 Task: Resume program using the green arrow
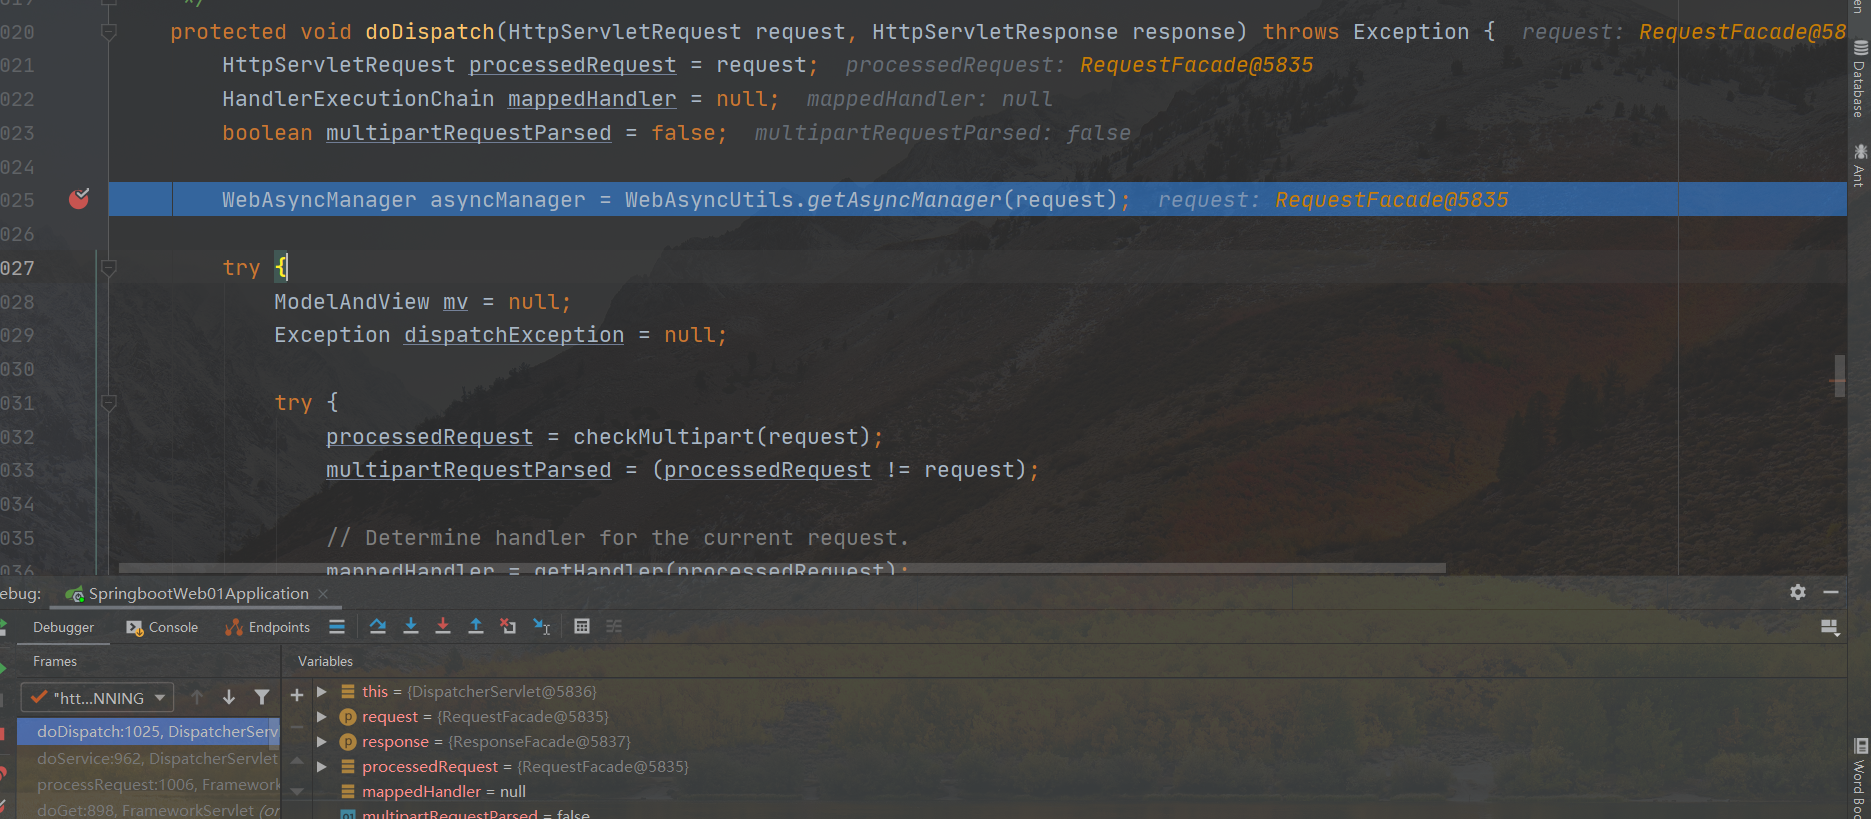(2, 667)
